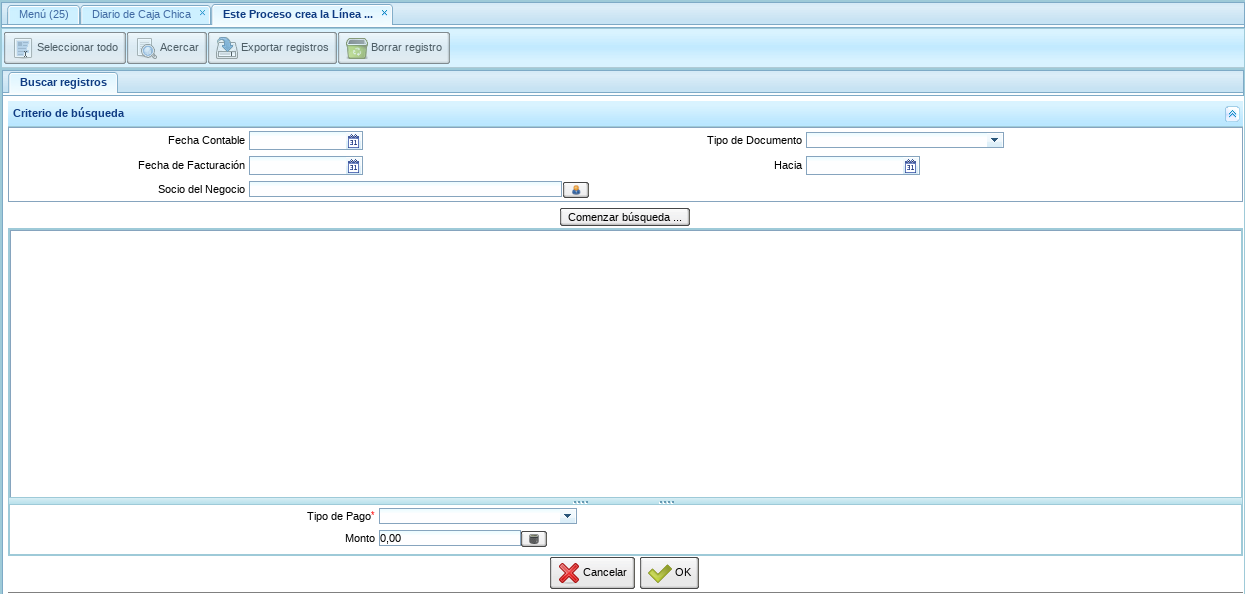1245x594 pixels.
Task: Select the Este Proceso crea la Línea tab
Action: [x=298, y=14]
